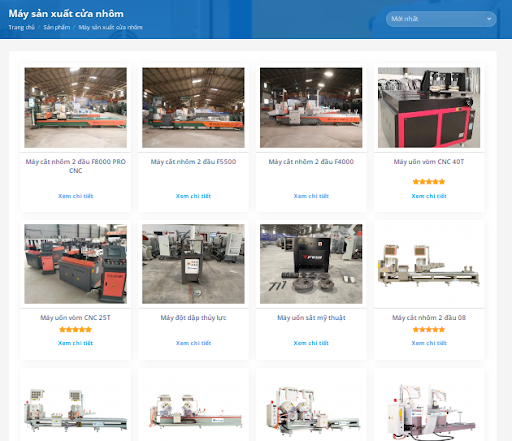Open the 'Mới nhất' sort dropdown

441,19
